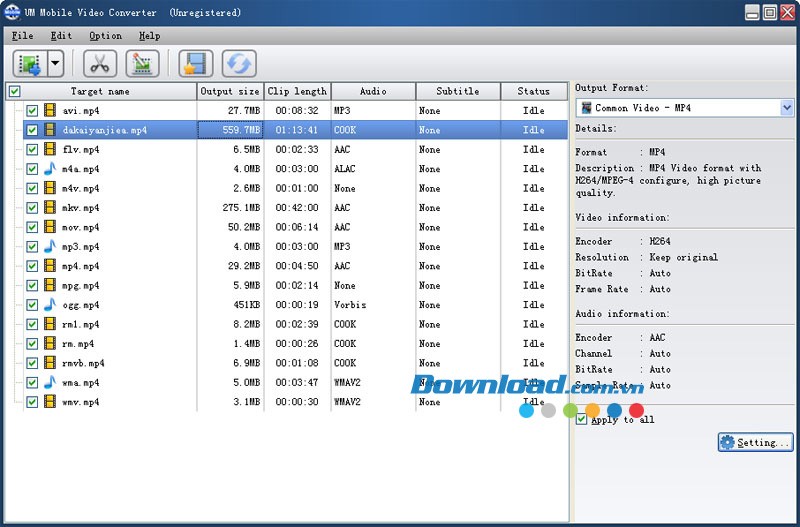This screenshot has height=527, width=800.
Task: Click the film icon of wmv.mp4
Action: (50, 401)
